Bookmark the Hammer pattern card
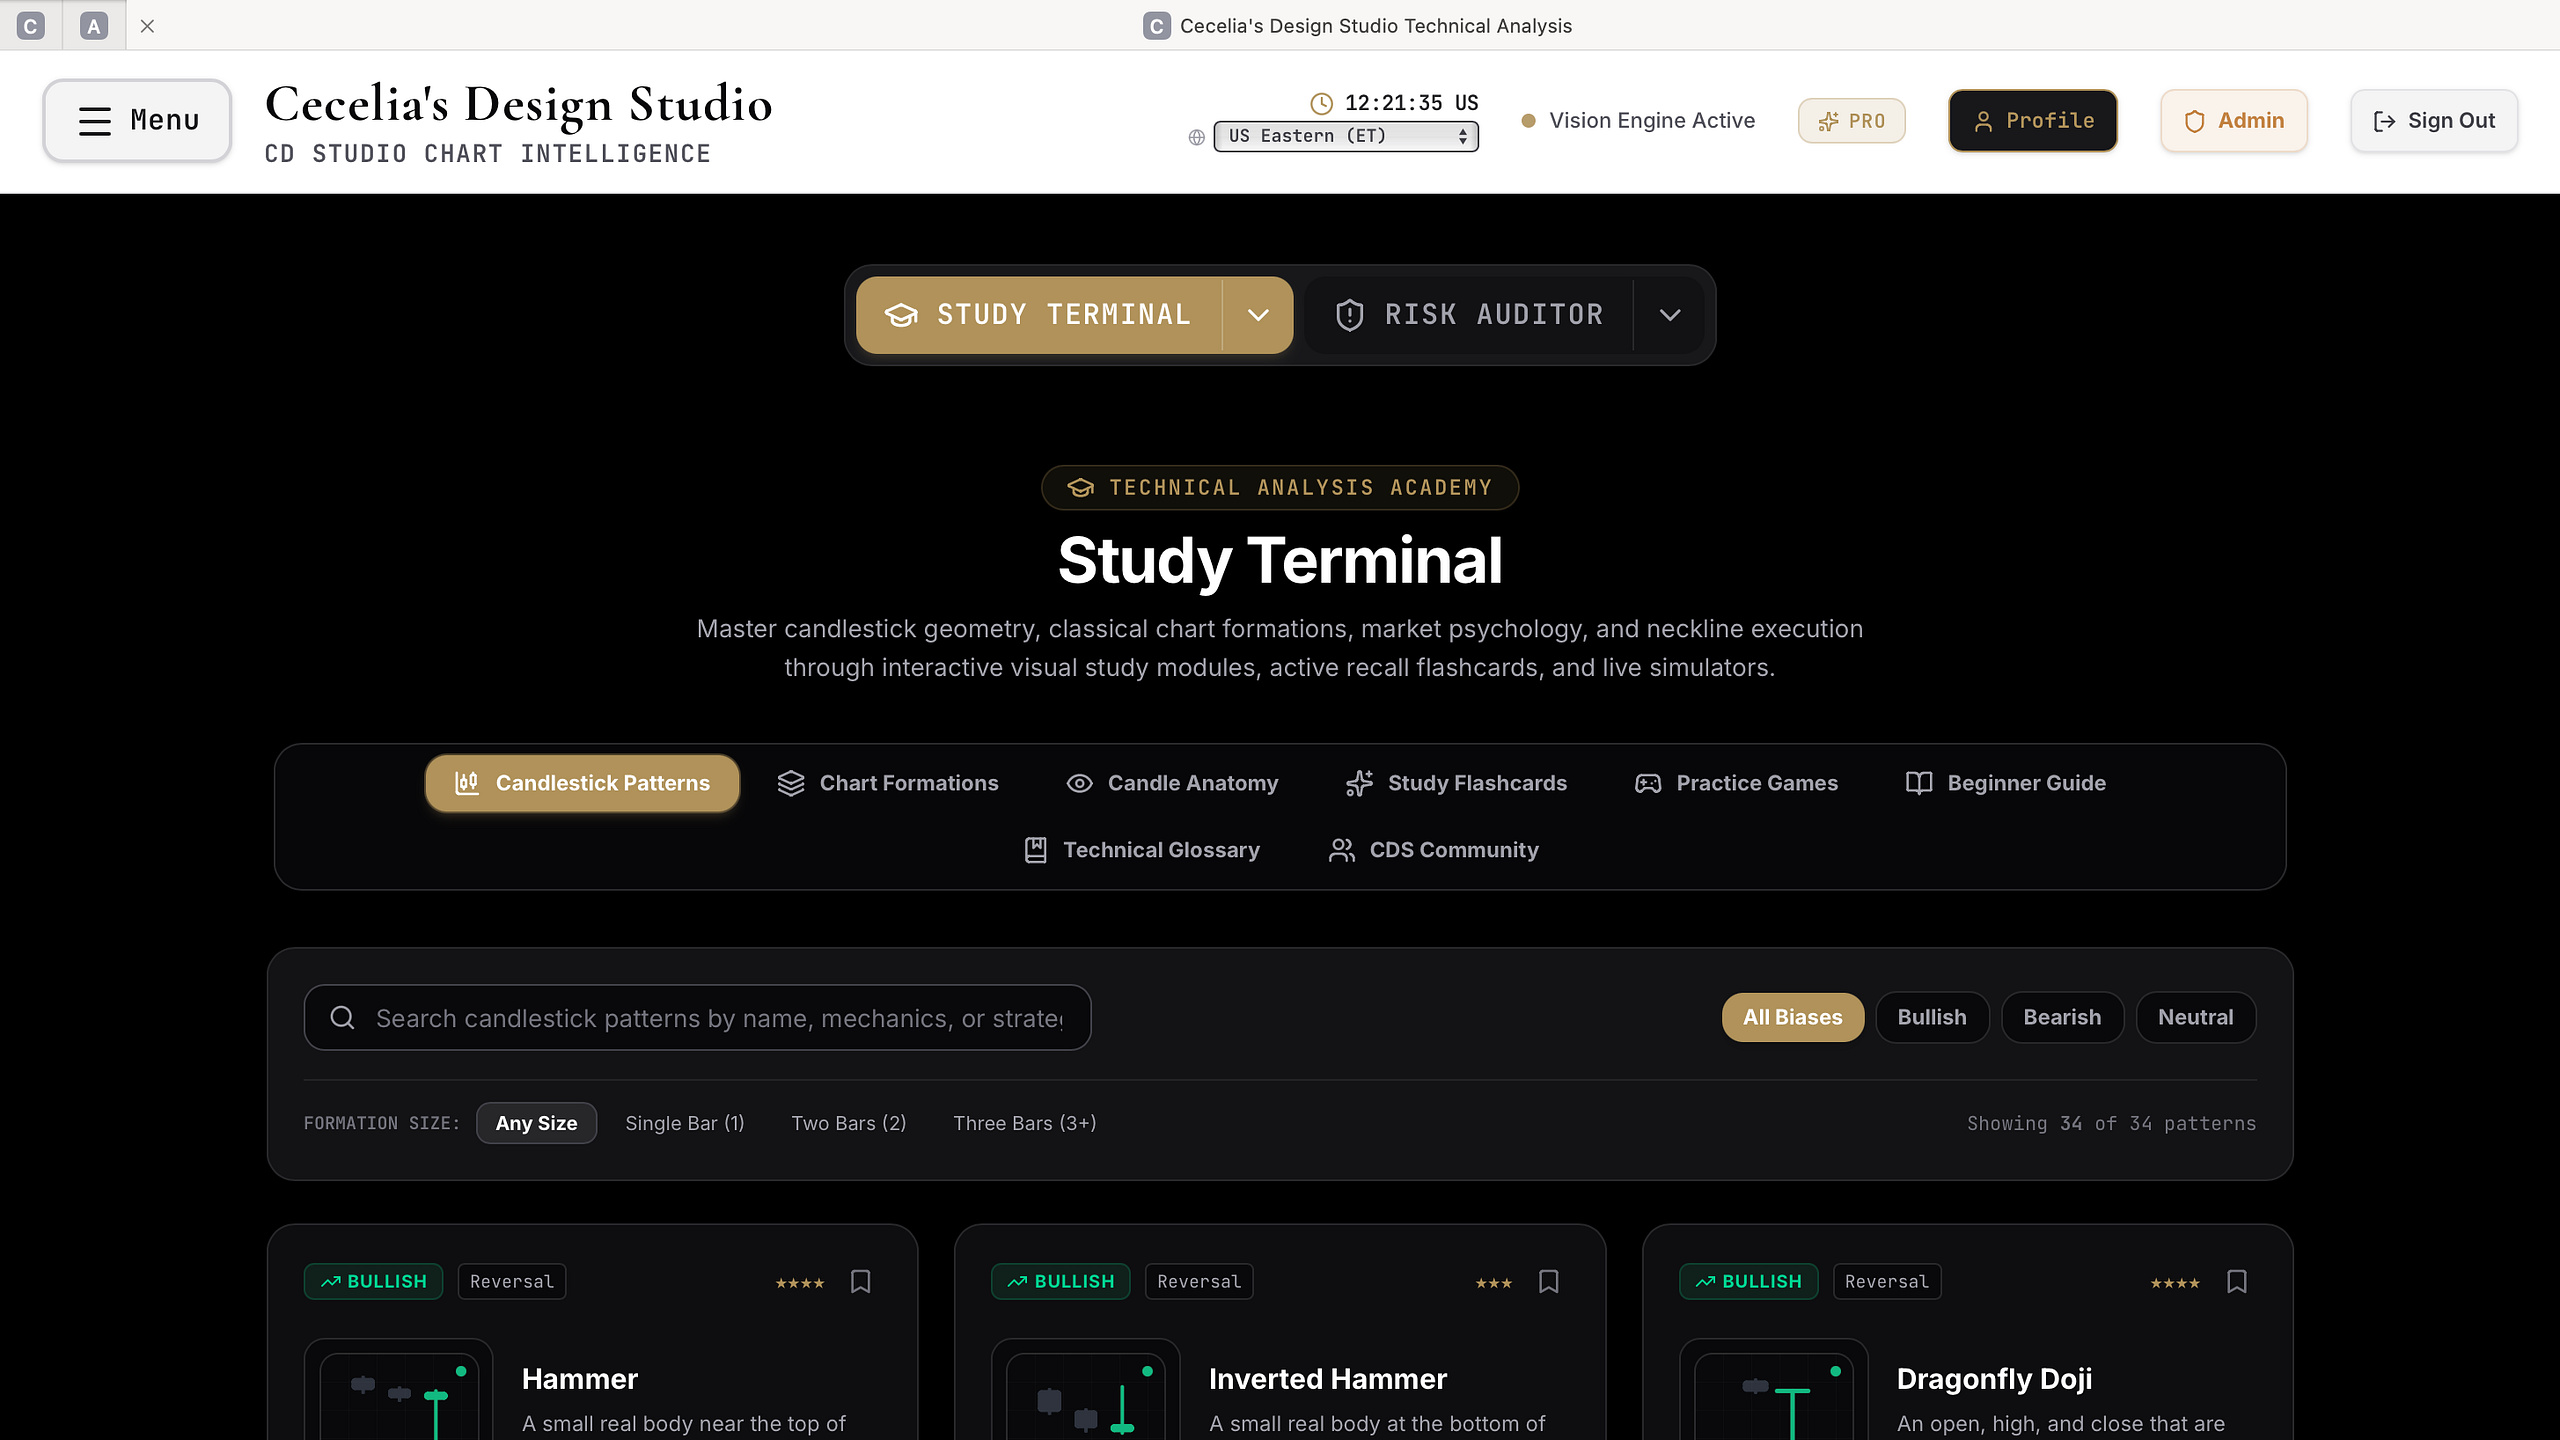2560x1440 pixels. (860, 1282)
